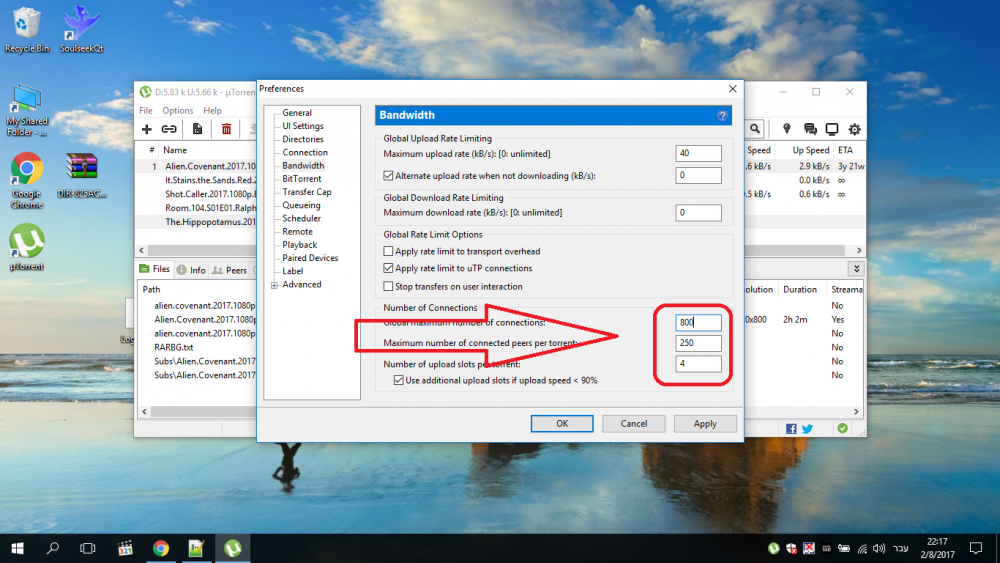Select Queueing in preferences tree
This screenshot has width=1000, height=563.
(x=301, y=205)
